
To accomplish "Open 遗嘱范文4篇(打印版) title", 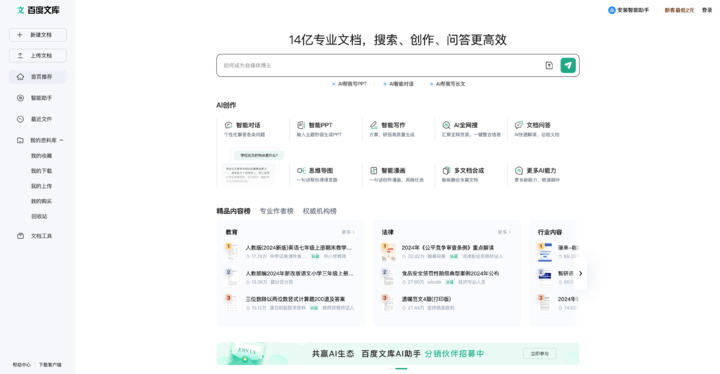I will pos(427,299).
